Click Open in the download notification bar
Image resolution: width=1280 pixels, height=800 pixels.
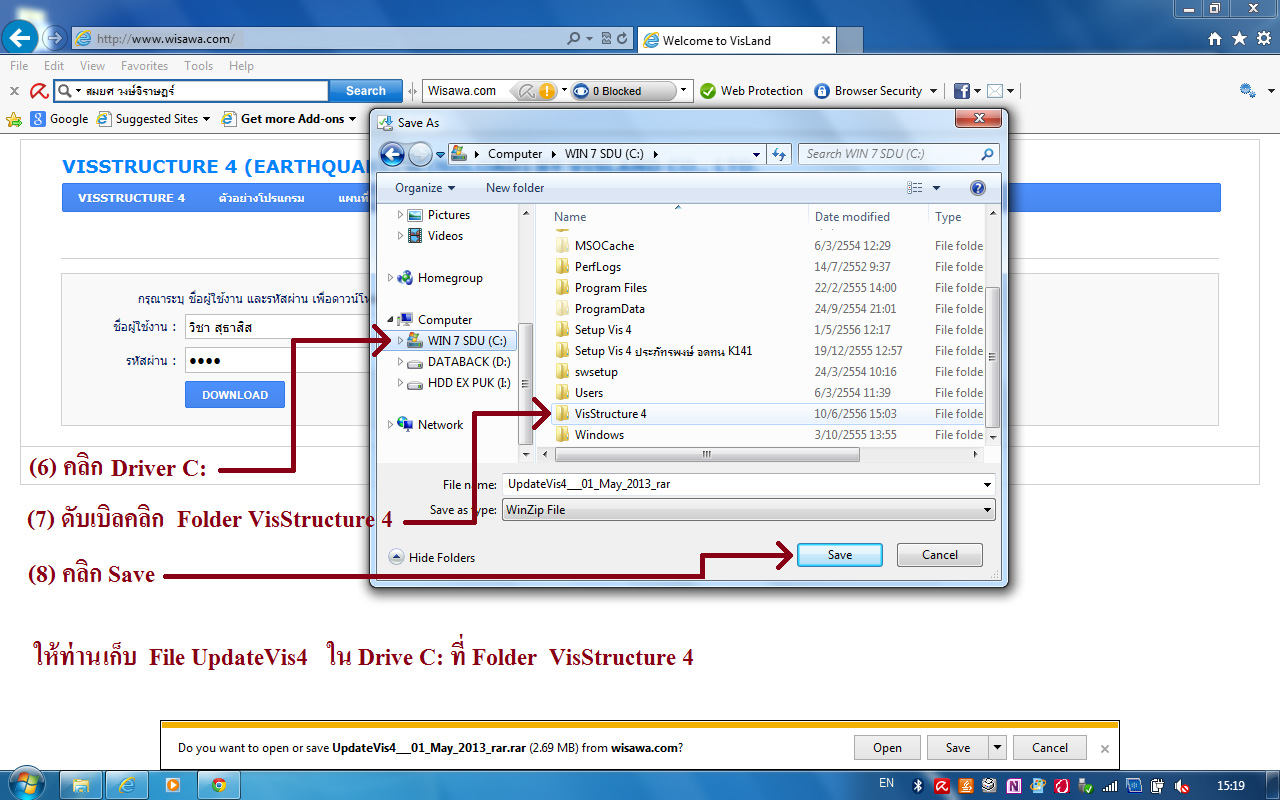pyautogui.click(x=887, y=748)
